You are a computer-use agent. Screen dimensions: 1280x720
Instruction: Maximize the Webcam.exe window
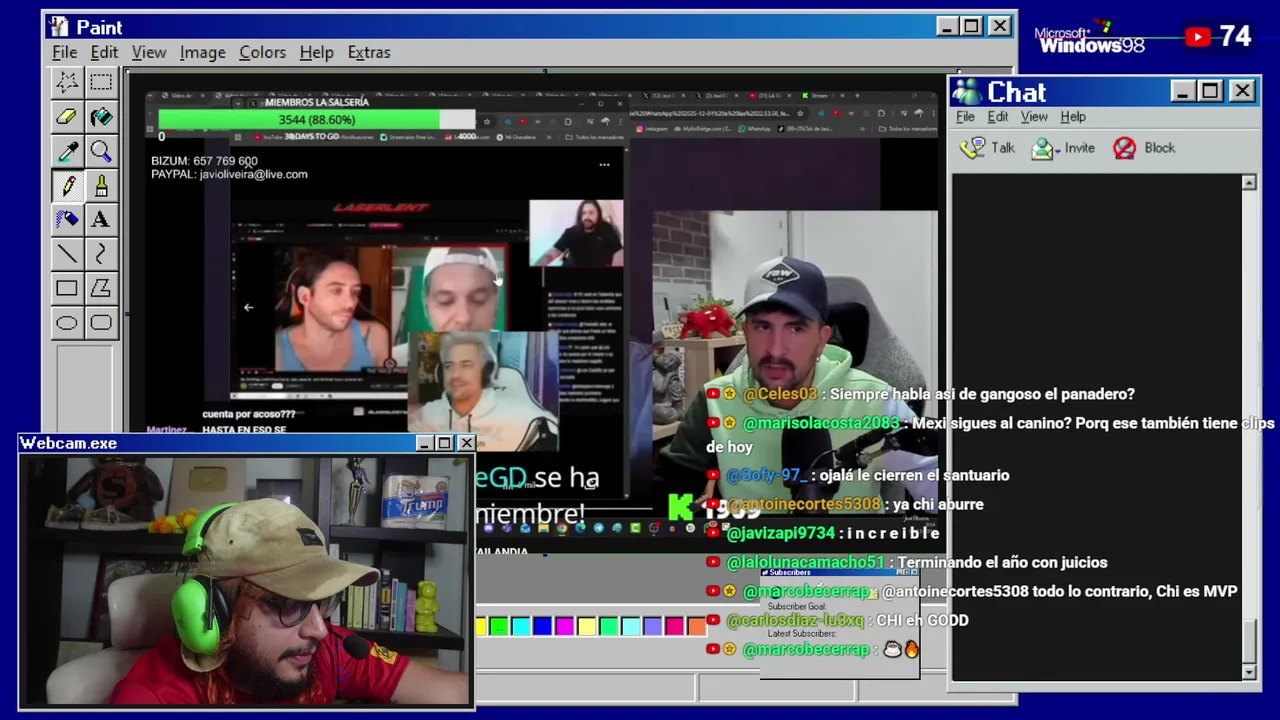445,443
